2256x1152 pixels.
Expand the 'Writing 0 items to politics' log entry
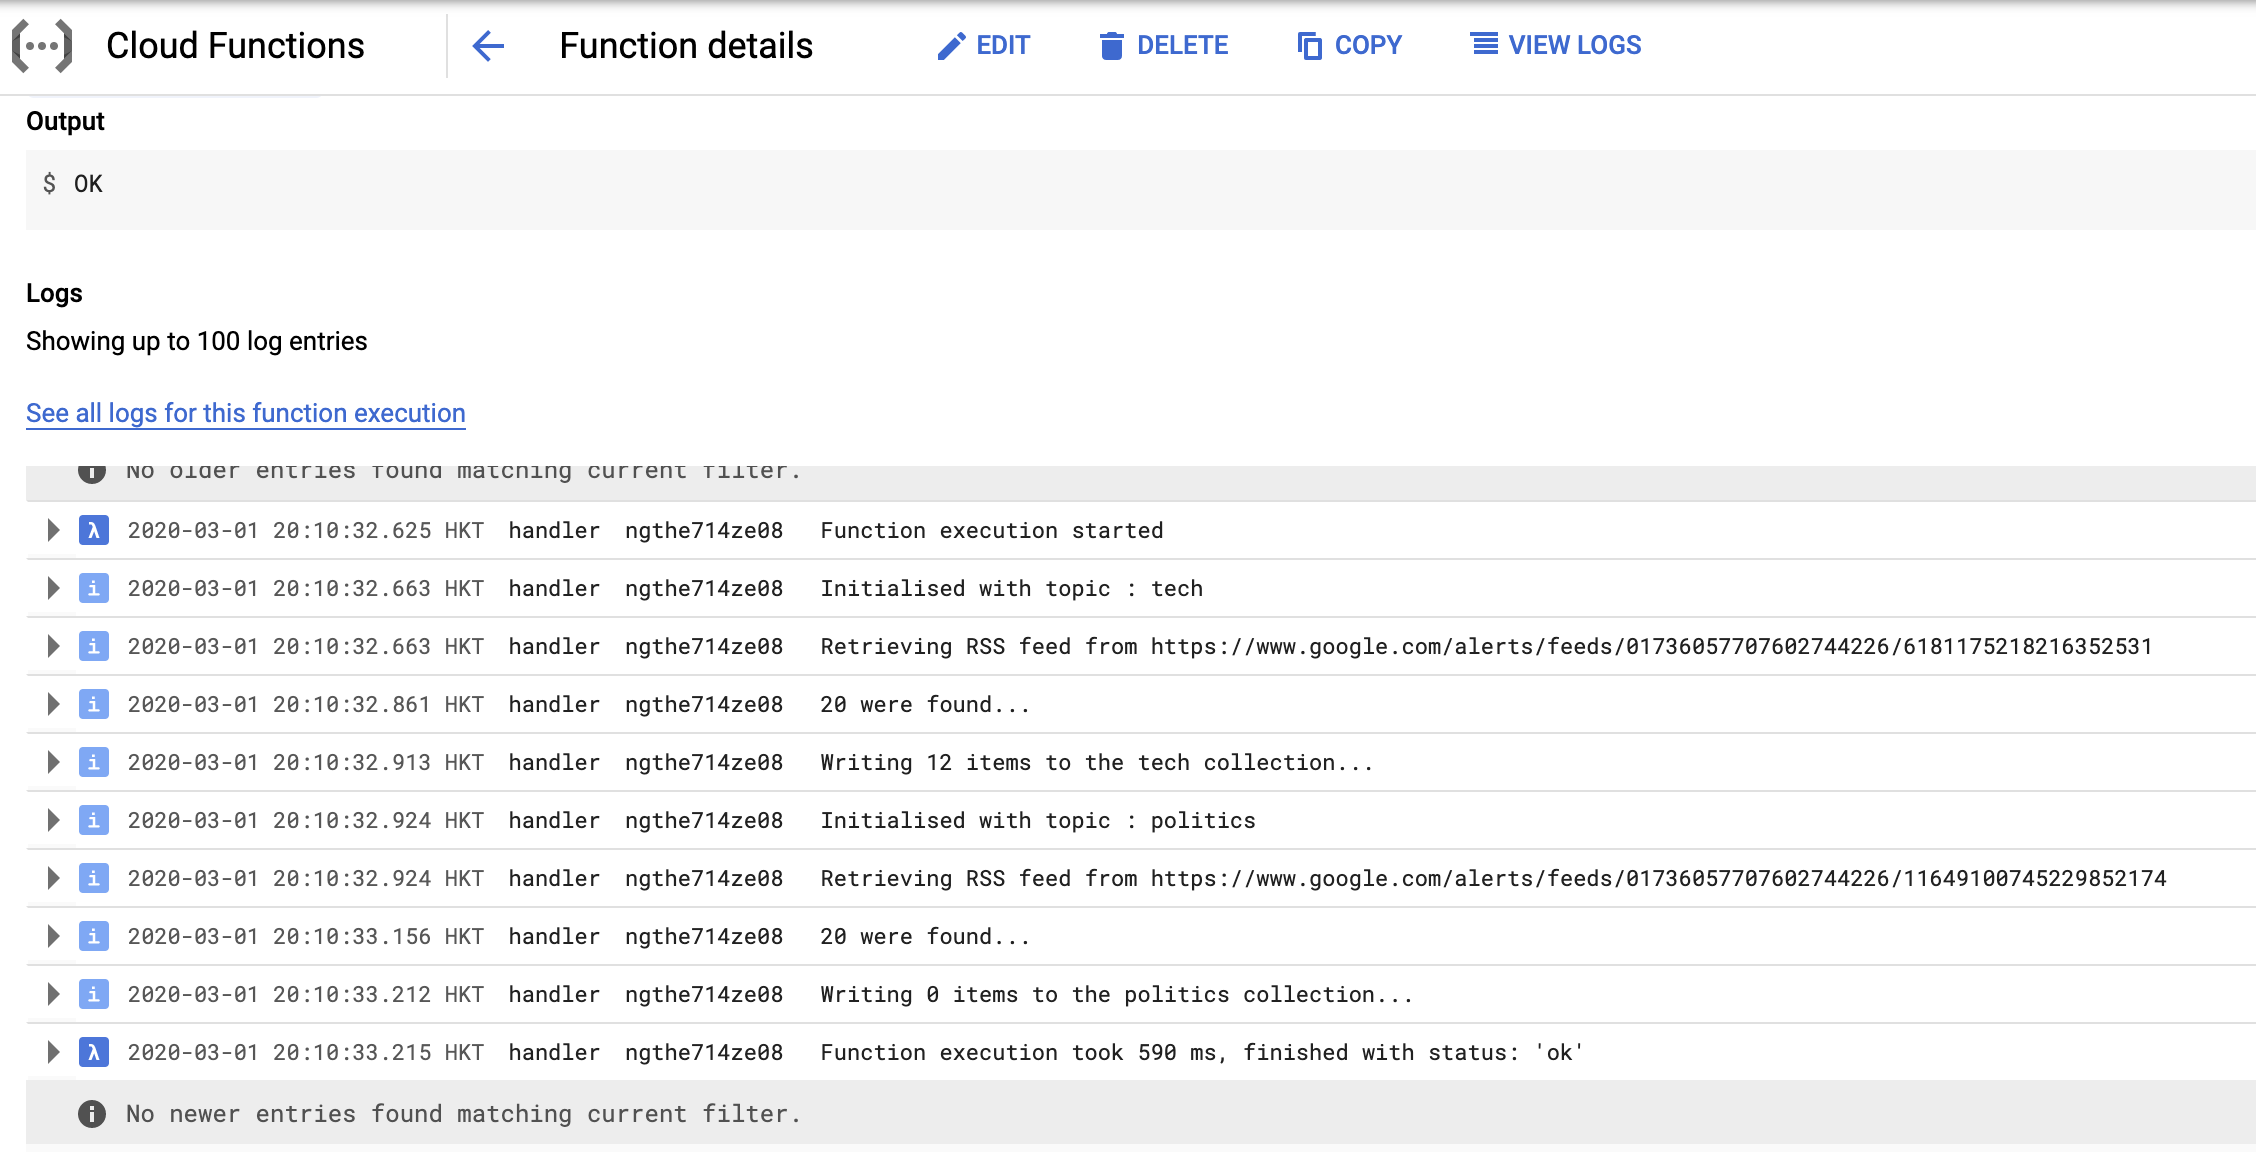point(53,994)
